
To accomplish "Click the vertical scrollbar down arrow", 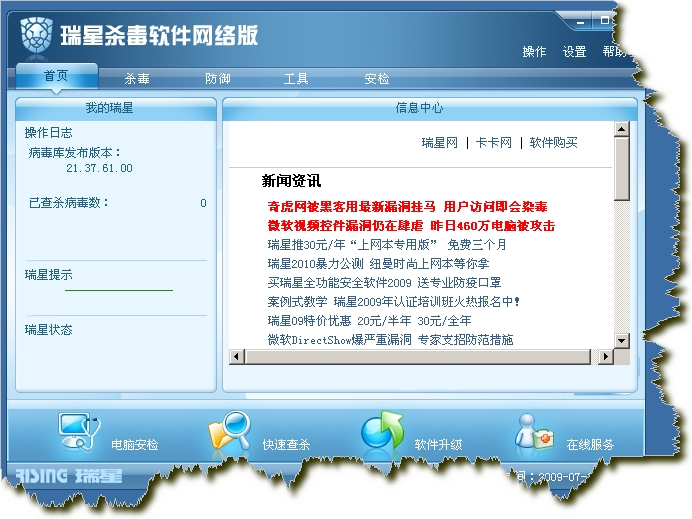I will click(622, 340).
